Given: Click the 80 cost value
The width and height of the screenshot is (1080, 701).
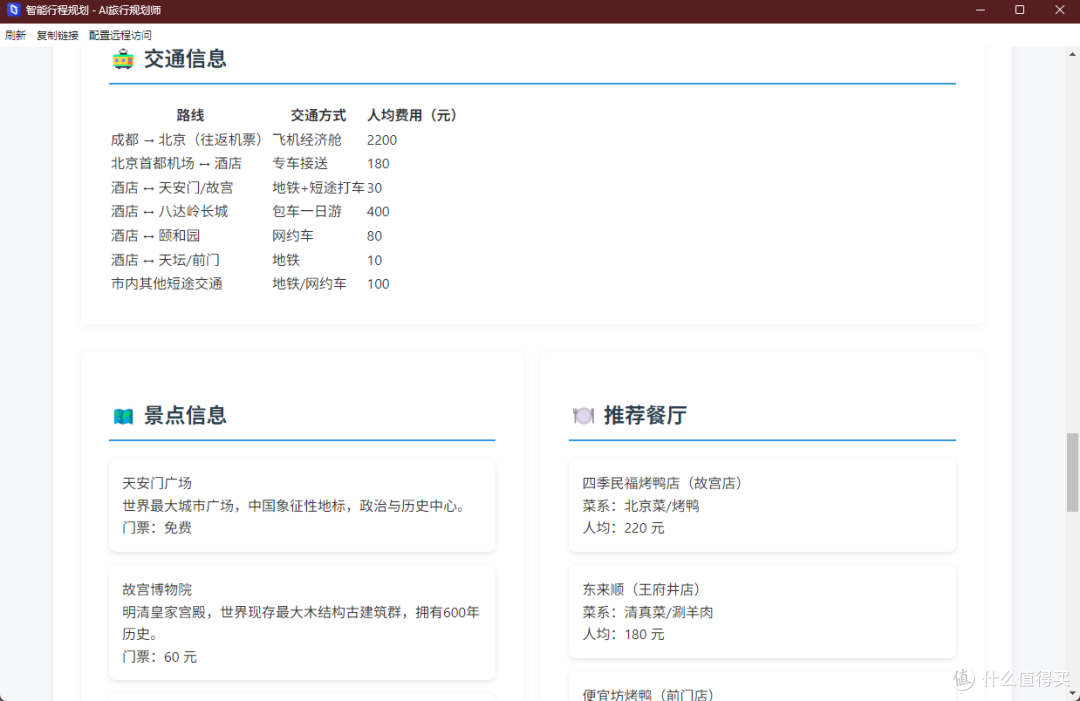Looking at the screenshot, I should 374,236.
